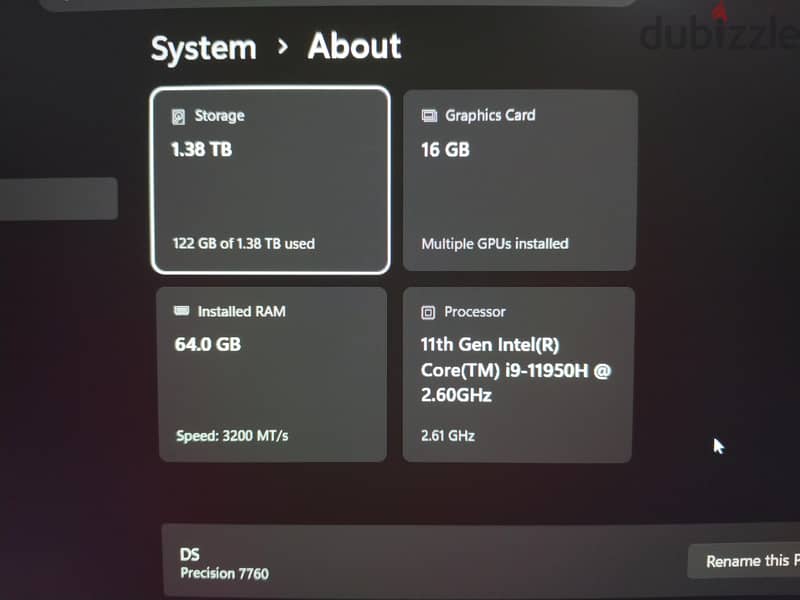Click the Graphics Card icon
Image resolution: width=800 pixels, height=600 pixels.
tap(429, 116)
